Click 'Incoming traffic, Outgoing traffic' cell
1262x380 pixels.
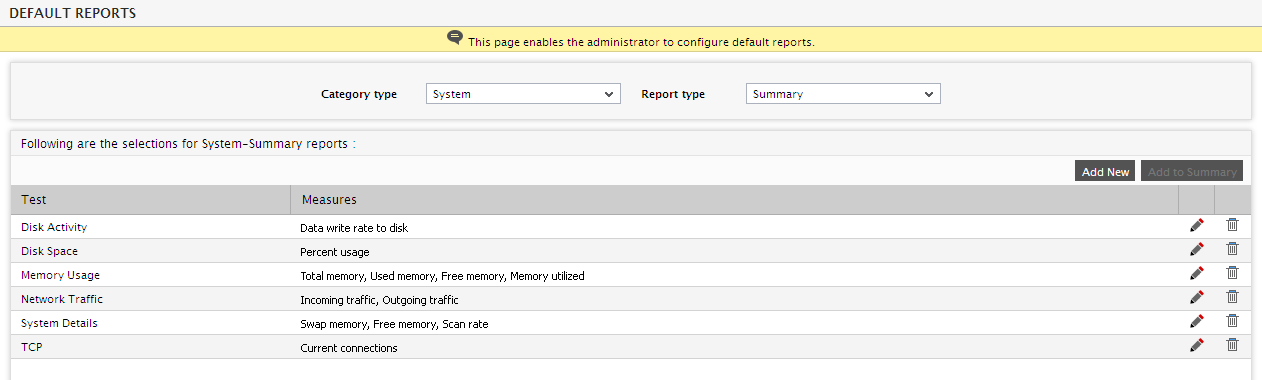pos(379,300)
